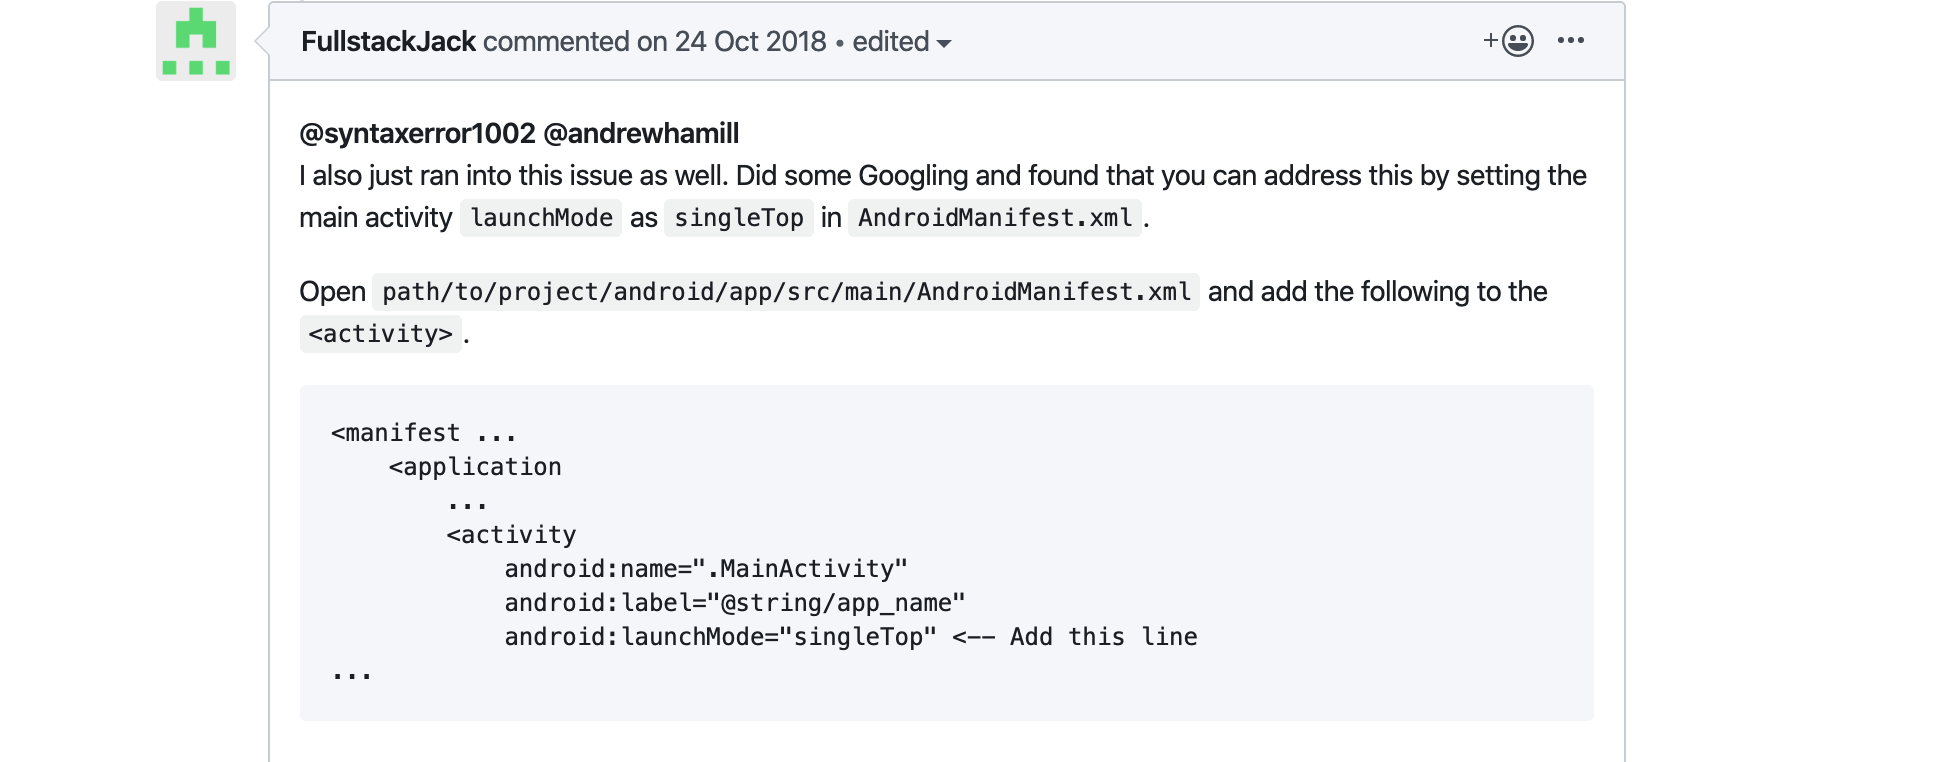Click the path/to/project AndroidManifest.xml file path
The width and height of the screenshot is (1938, 762).
click(x=786, y=292)
